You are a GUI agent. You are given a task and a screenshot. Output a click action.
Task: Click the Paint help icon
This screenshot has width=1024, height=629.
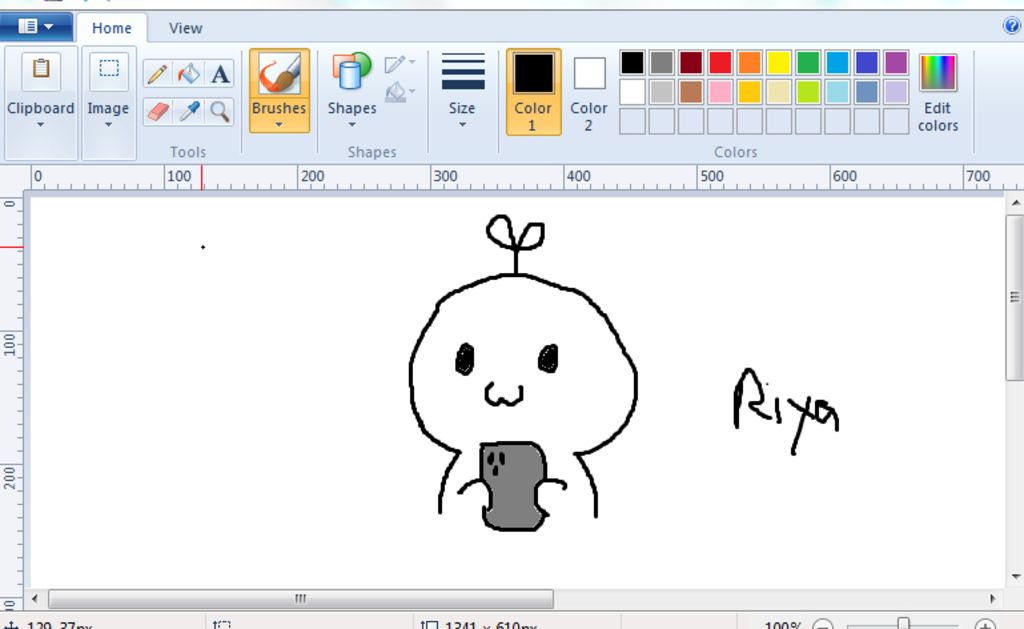(x=1012, y=26)
